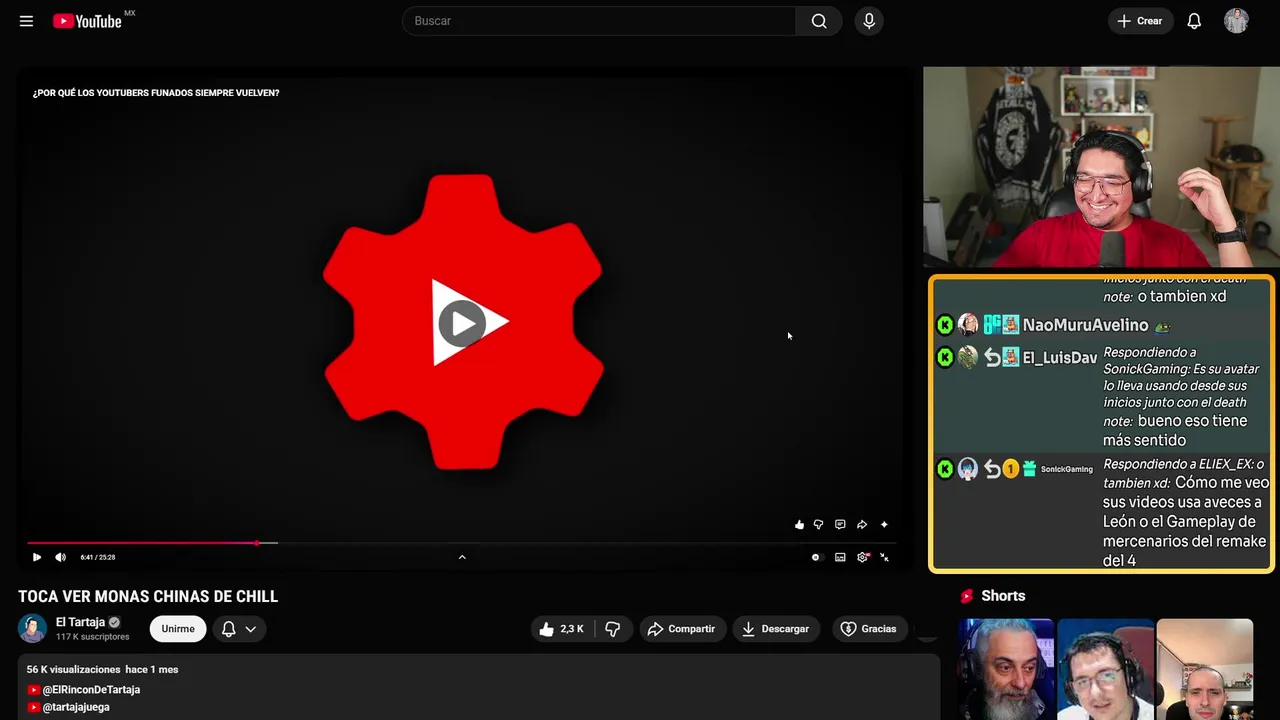1280x720 pixels.
Task: Click the Gracias button
Action: pos(869,629)
